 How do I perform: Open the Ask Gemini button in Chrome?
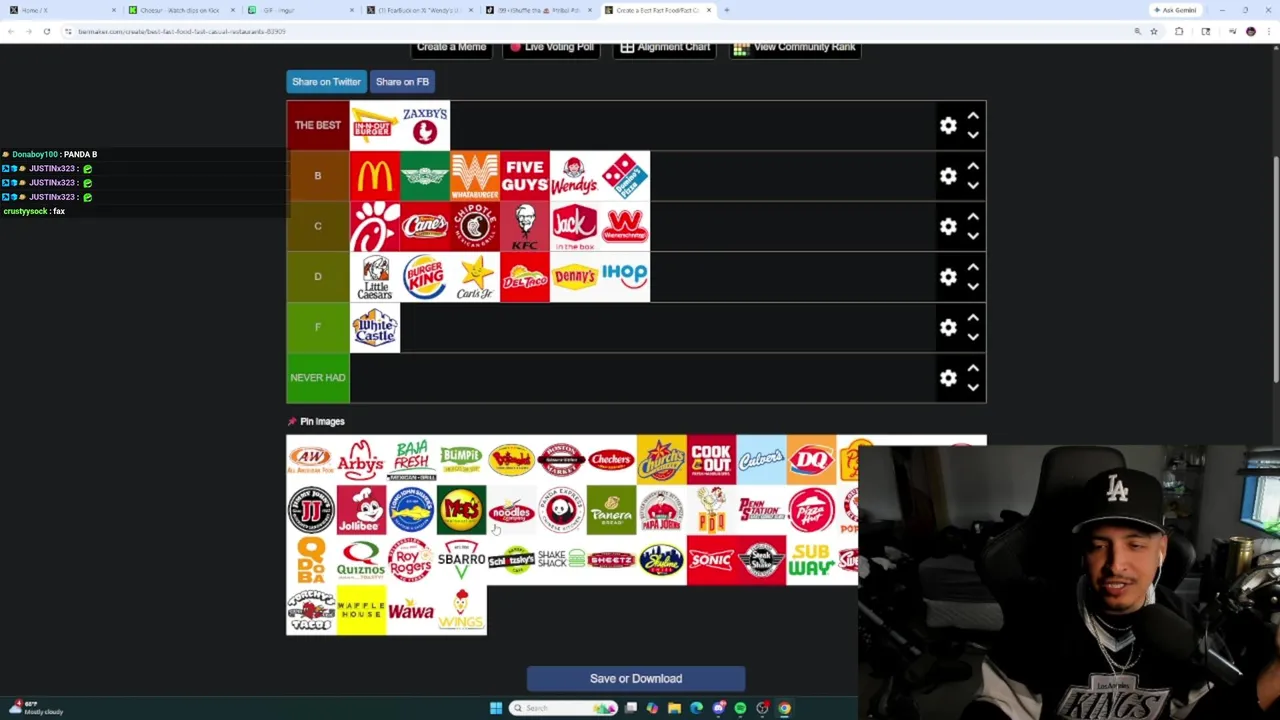[x=1175, y=10]
